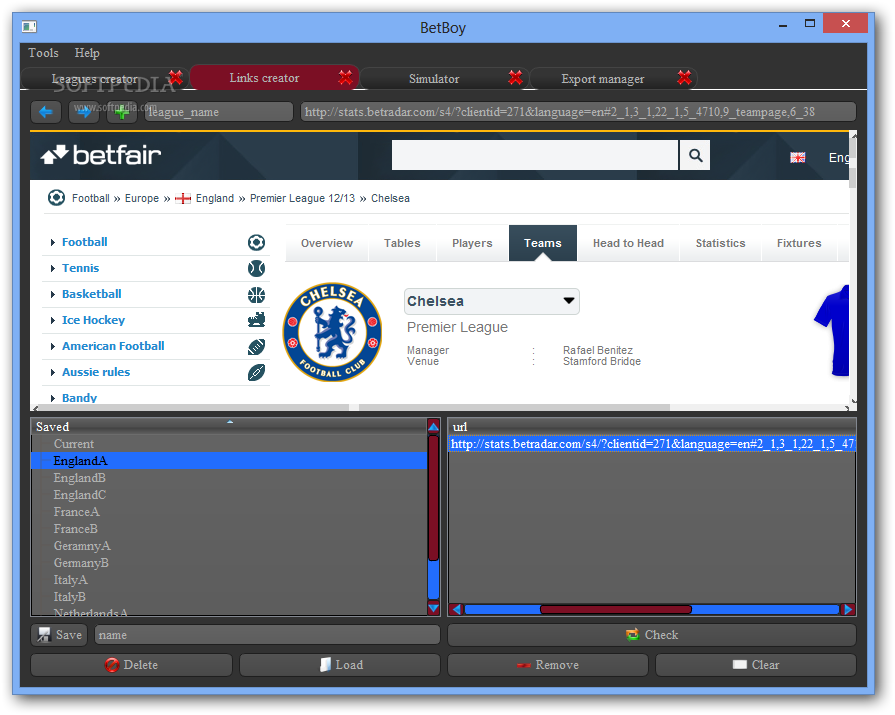Click the Check button
This screenshot has width=895, height=715.
click(x=652, y=635)
